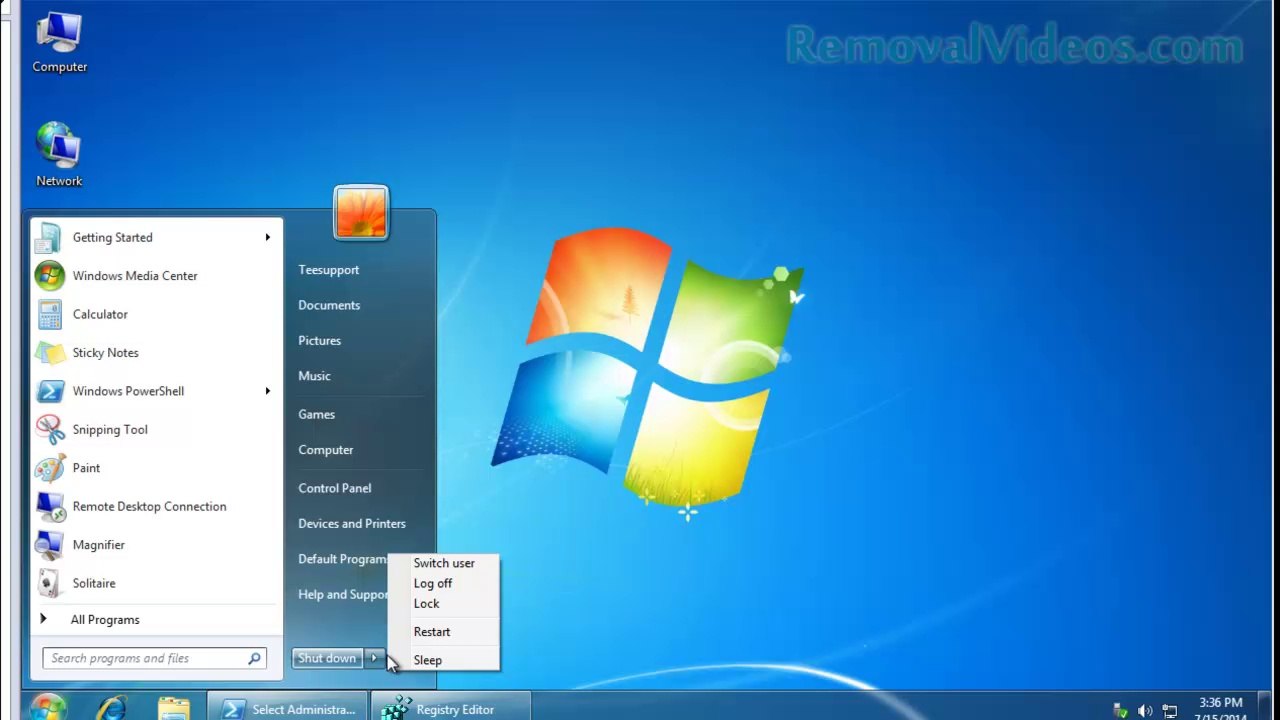Screen dimensions: 1280x720
Task: Select Log off in the power menu
Action: click(433, 583)
